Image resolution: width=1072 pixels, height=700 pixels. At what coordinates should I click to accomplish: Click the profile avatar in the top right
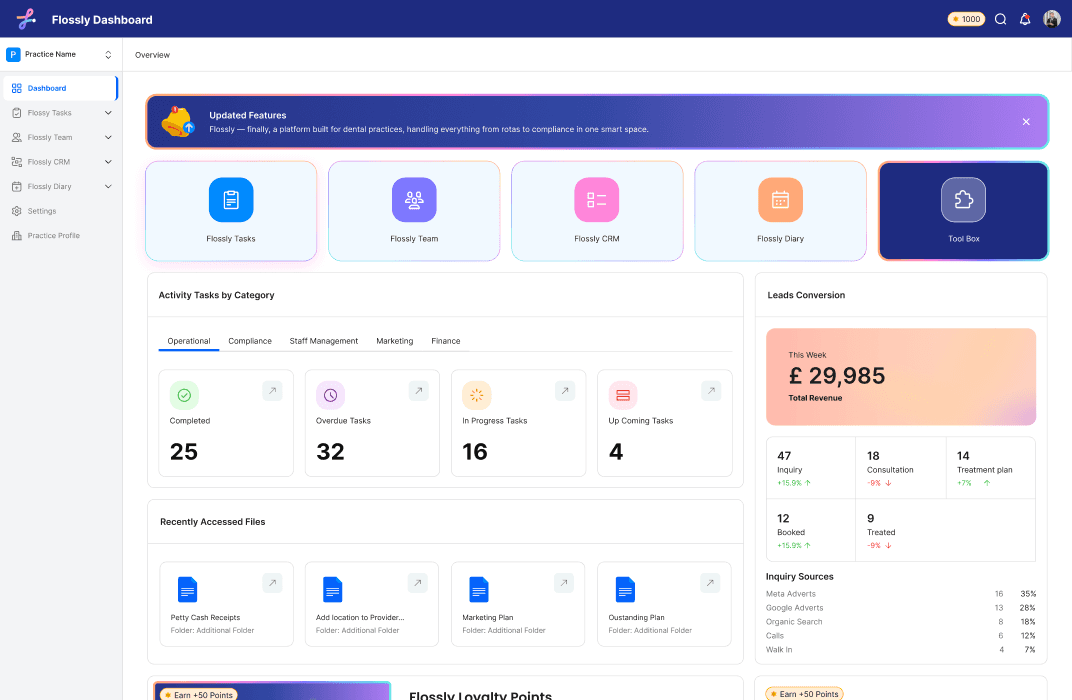coord(1051,18)
